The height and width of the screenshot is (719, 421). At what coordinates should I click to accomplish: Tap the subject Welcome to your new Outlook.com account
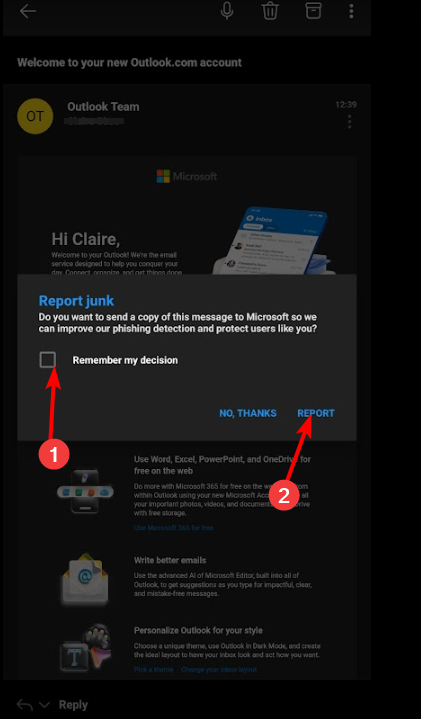pos(129,62)
